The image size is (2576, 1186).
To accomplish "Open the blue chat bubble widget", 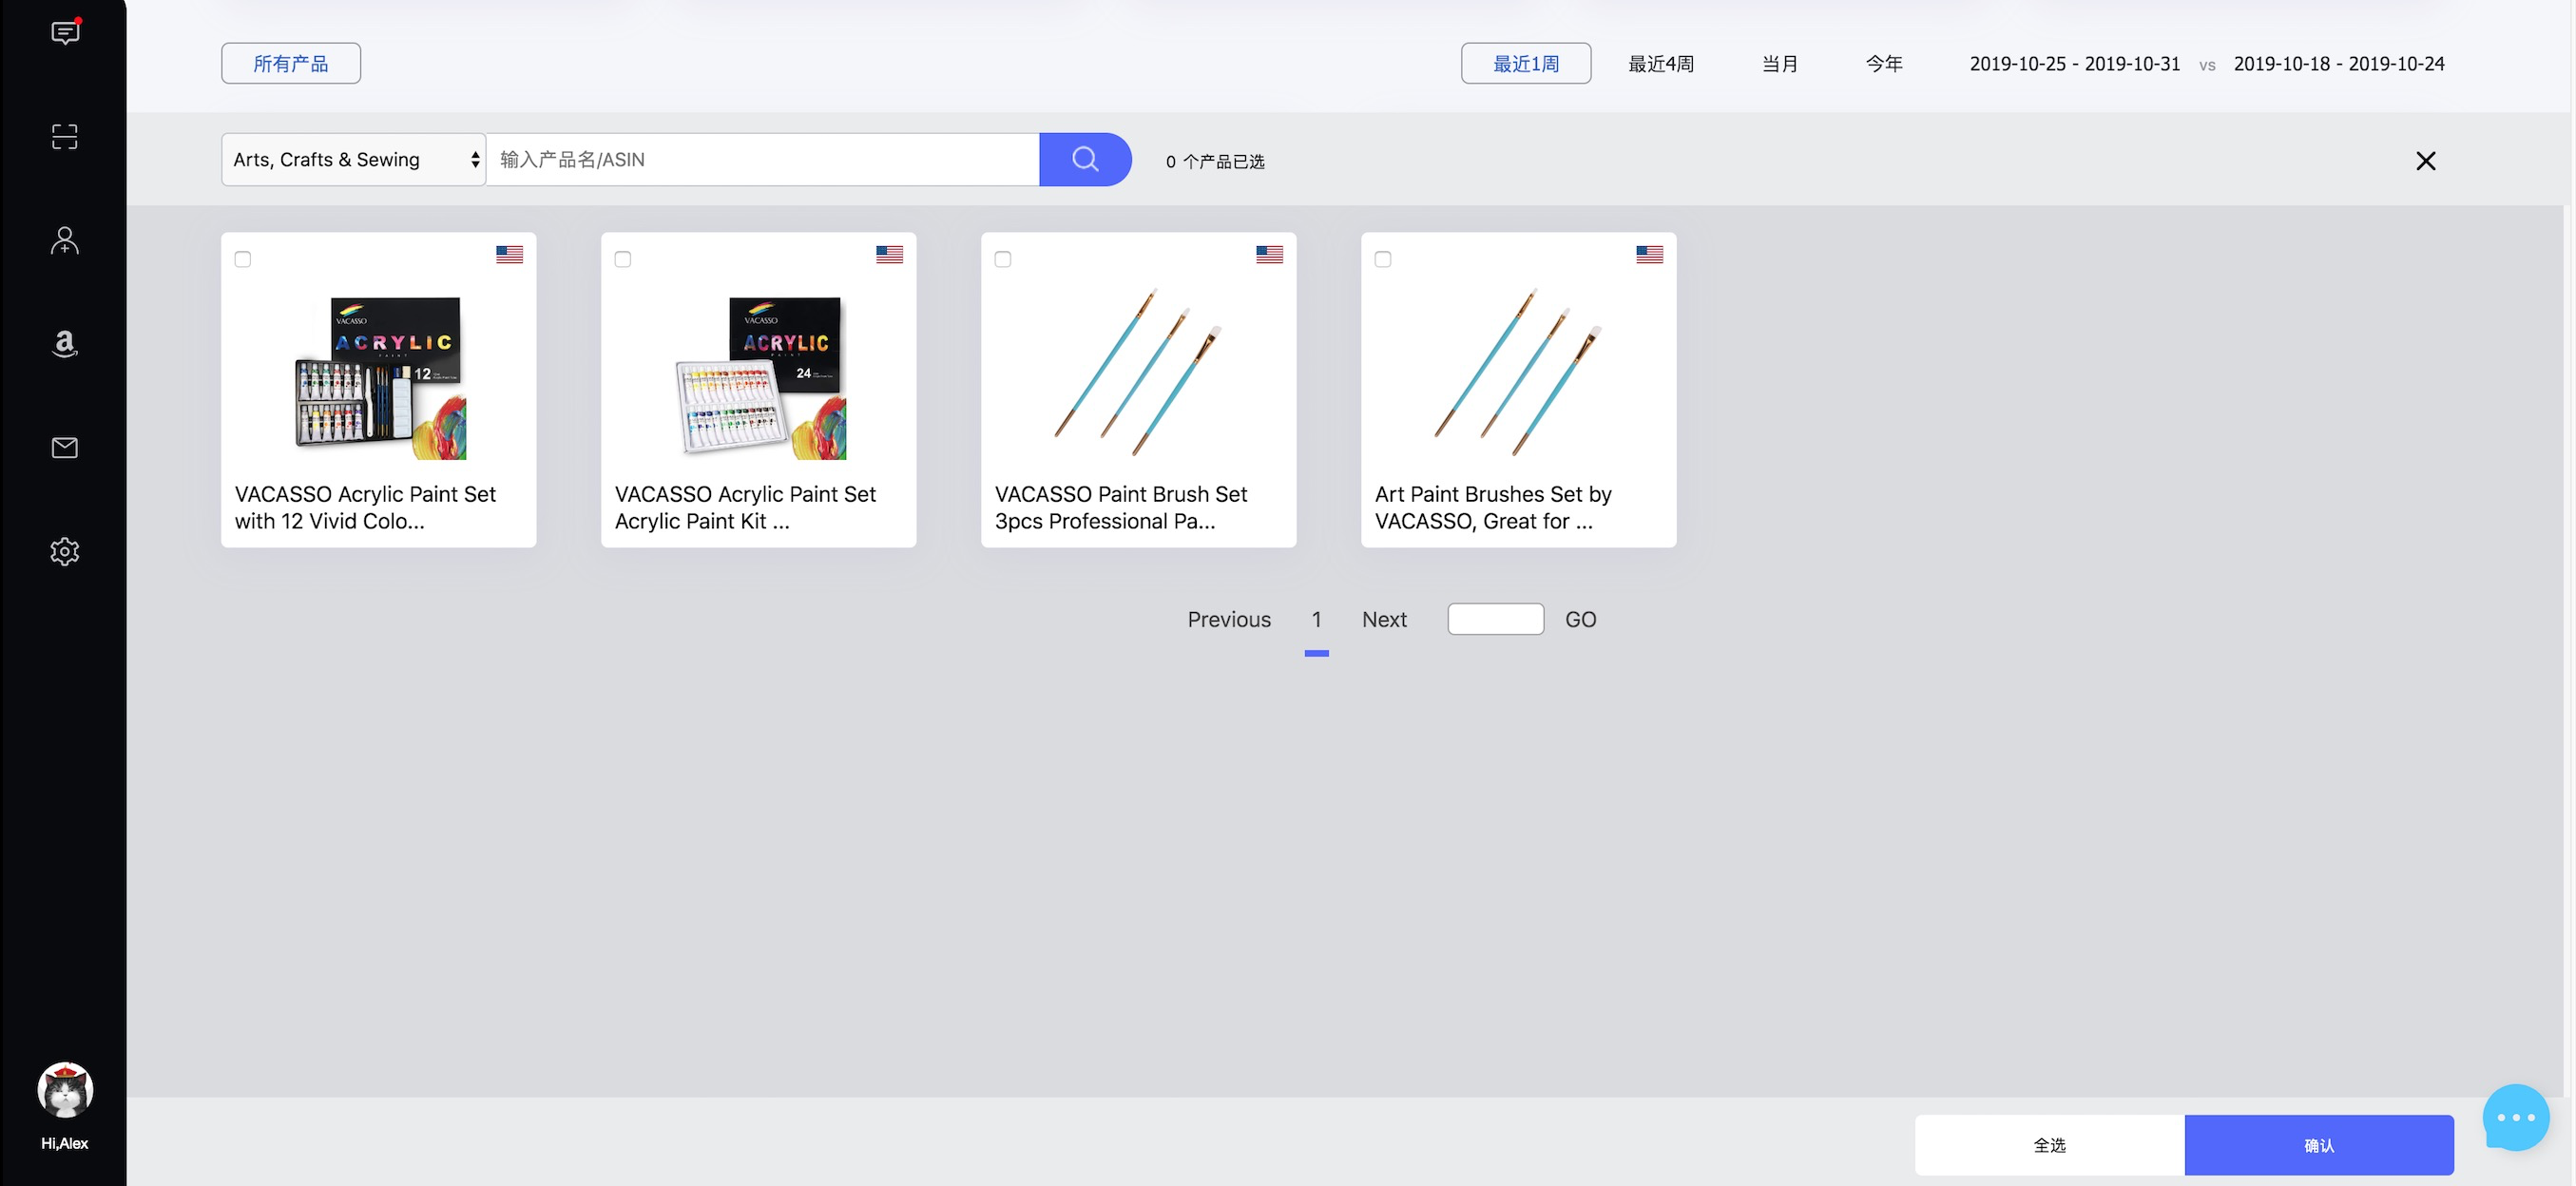I will click(2516, 1117).
